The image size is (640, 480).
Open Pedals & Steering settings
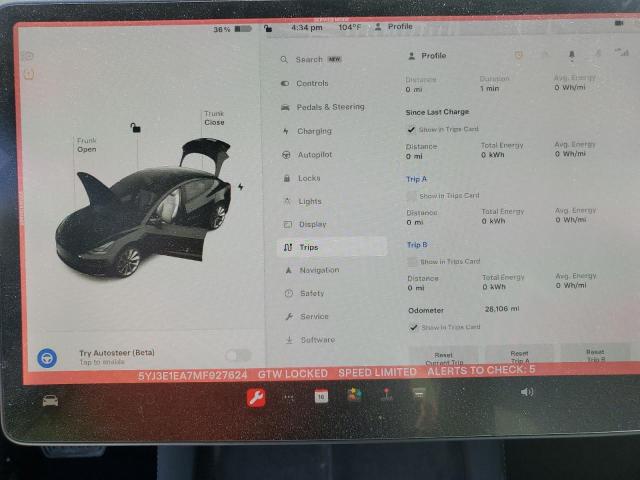click(322, 107)
